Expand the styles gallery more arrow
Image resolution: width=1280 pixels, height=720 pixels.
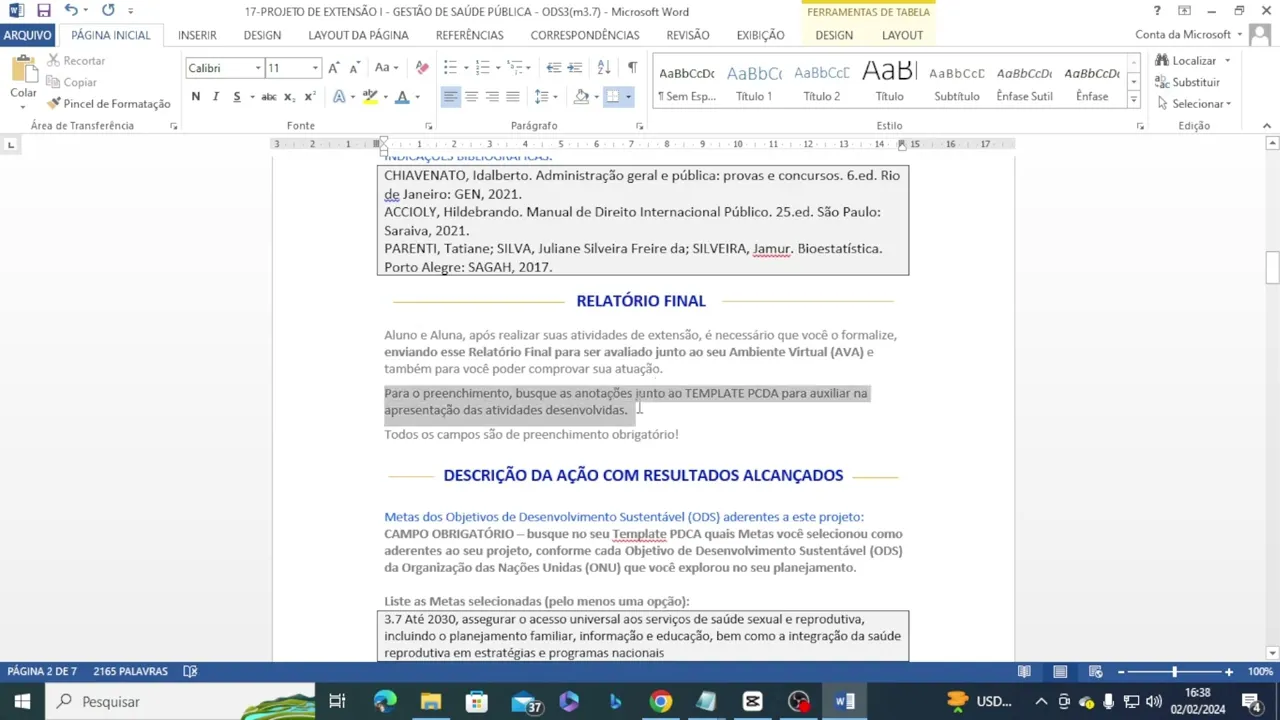1133,99
